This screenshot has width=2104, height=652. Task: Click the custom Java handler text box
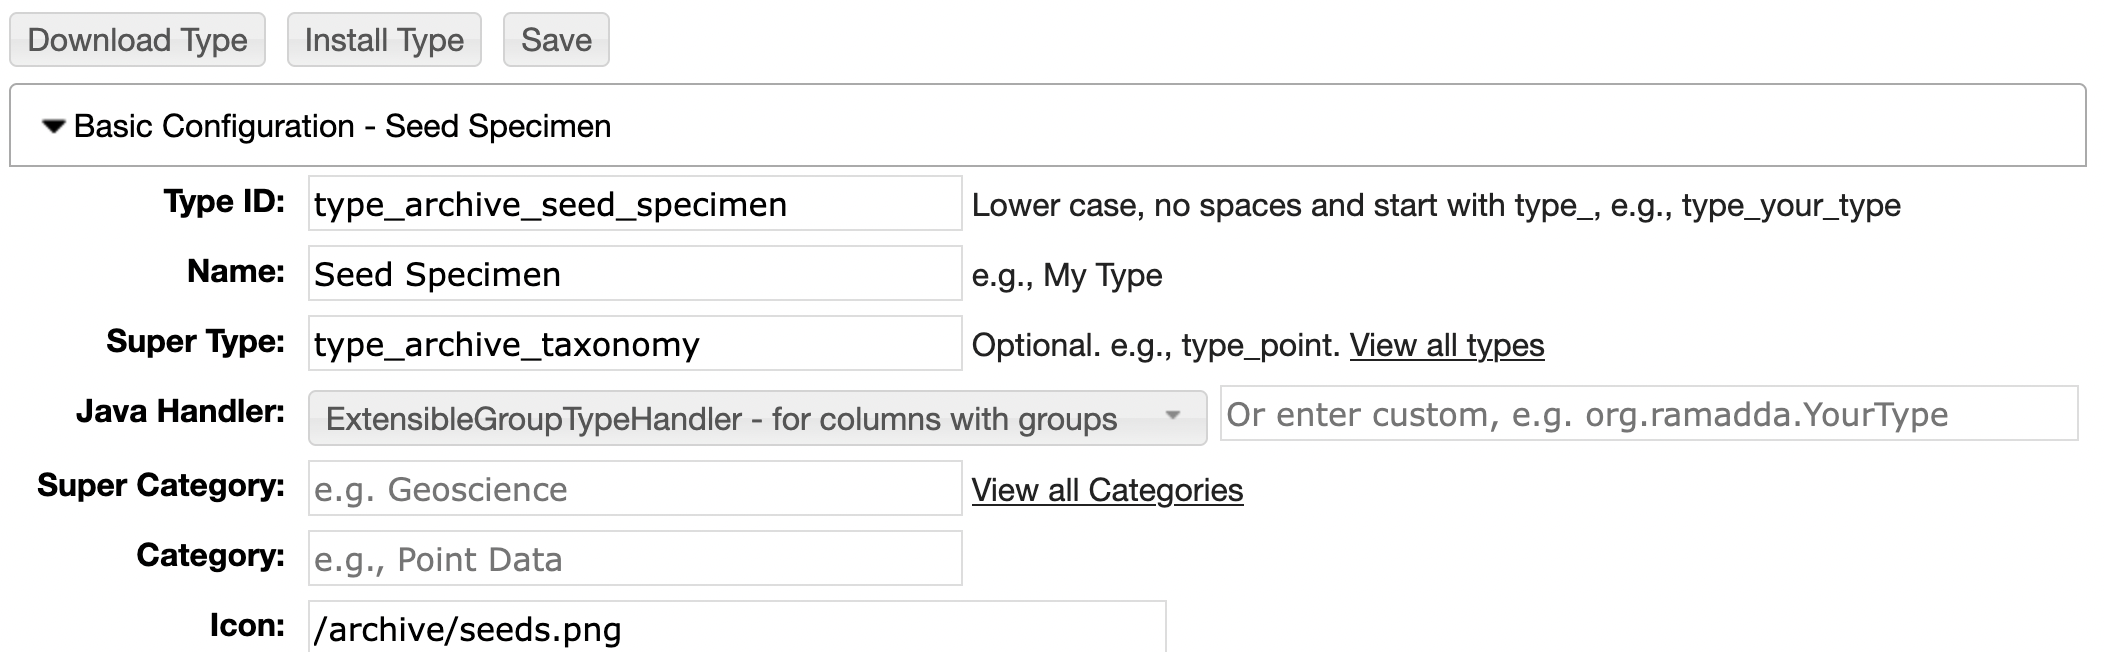1648,414
